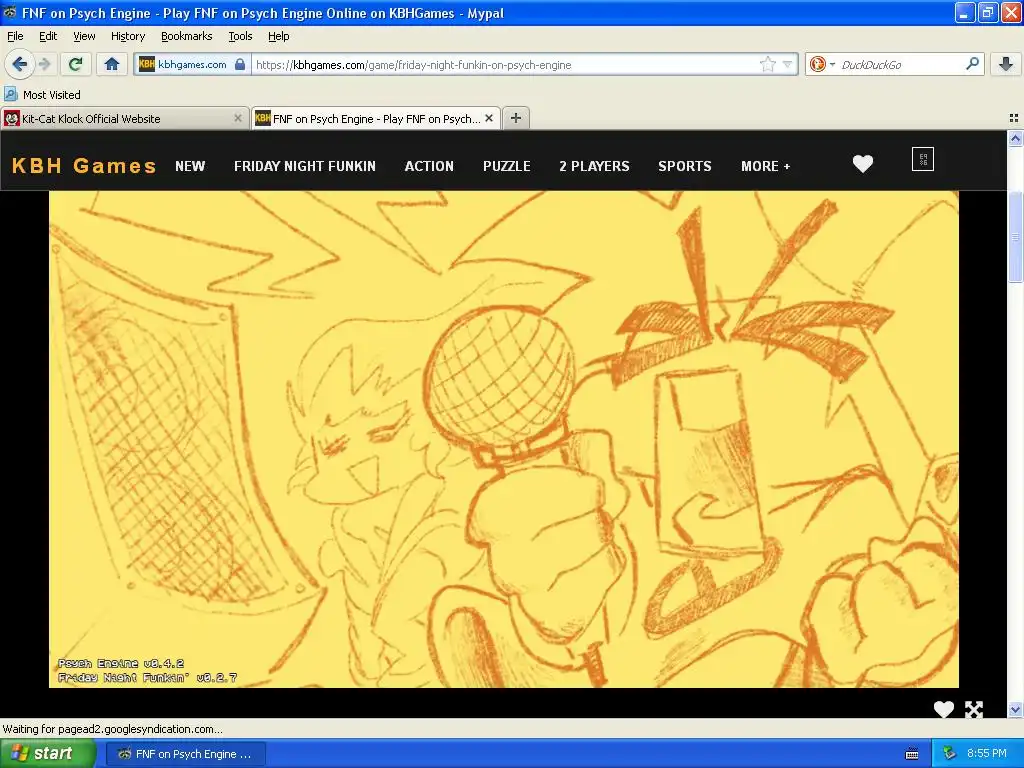Viewport: 1024px width, 768px height.
Task: Click the Psych Engine v0.4.2 version text
Action: [121, 664]
